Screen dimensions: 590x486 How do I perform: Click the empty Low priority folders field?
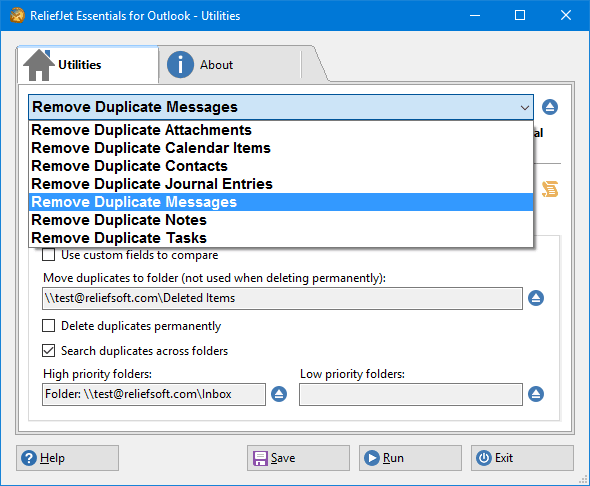[x=411, y=394]
